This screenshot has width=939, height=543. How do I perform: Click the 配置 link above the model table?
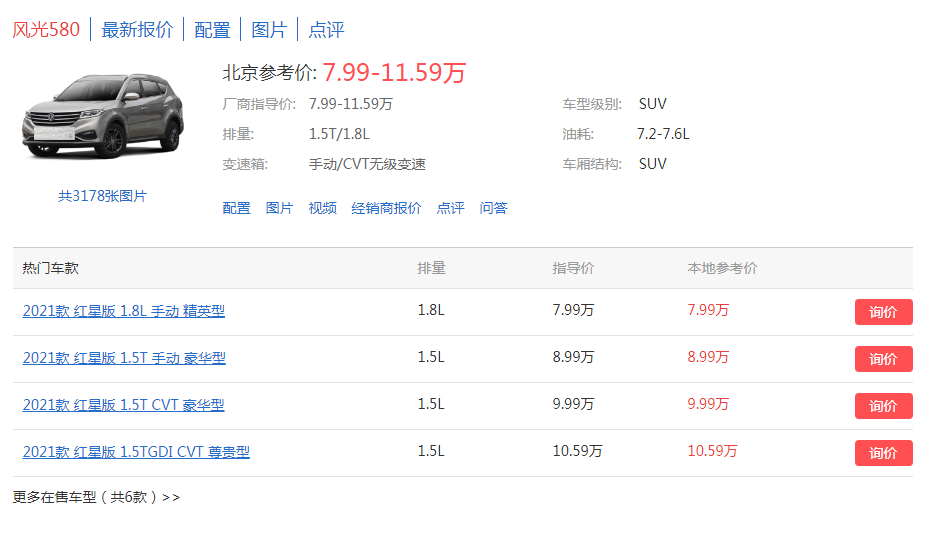tap(237, 208)
